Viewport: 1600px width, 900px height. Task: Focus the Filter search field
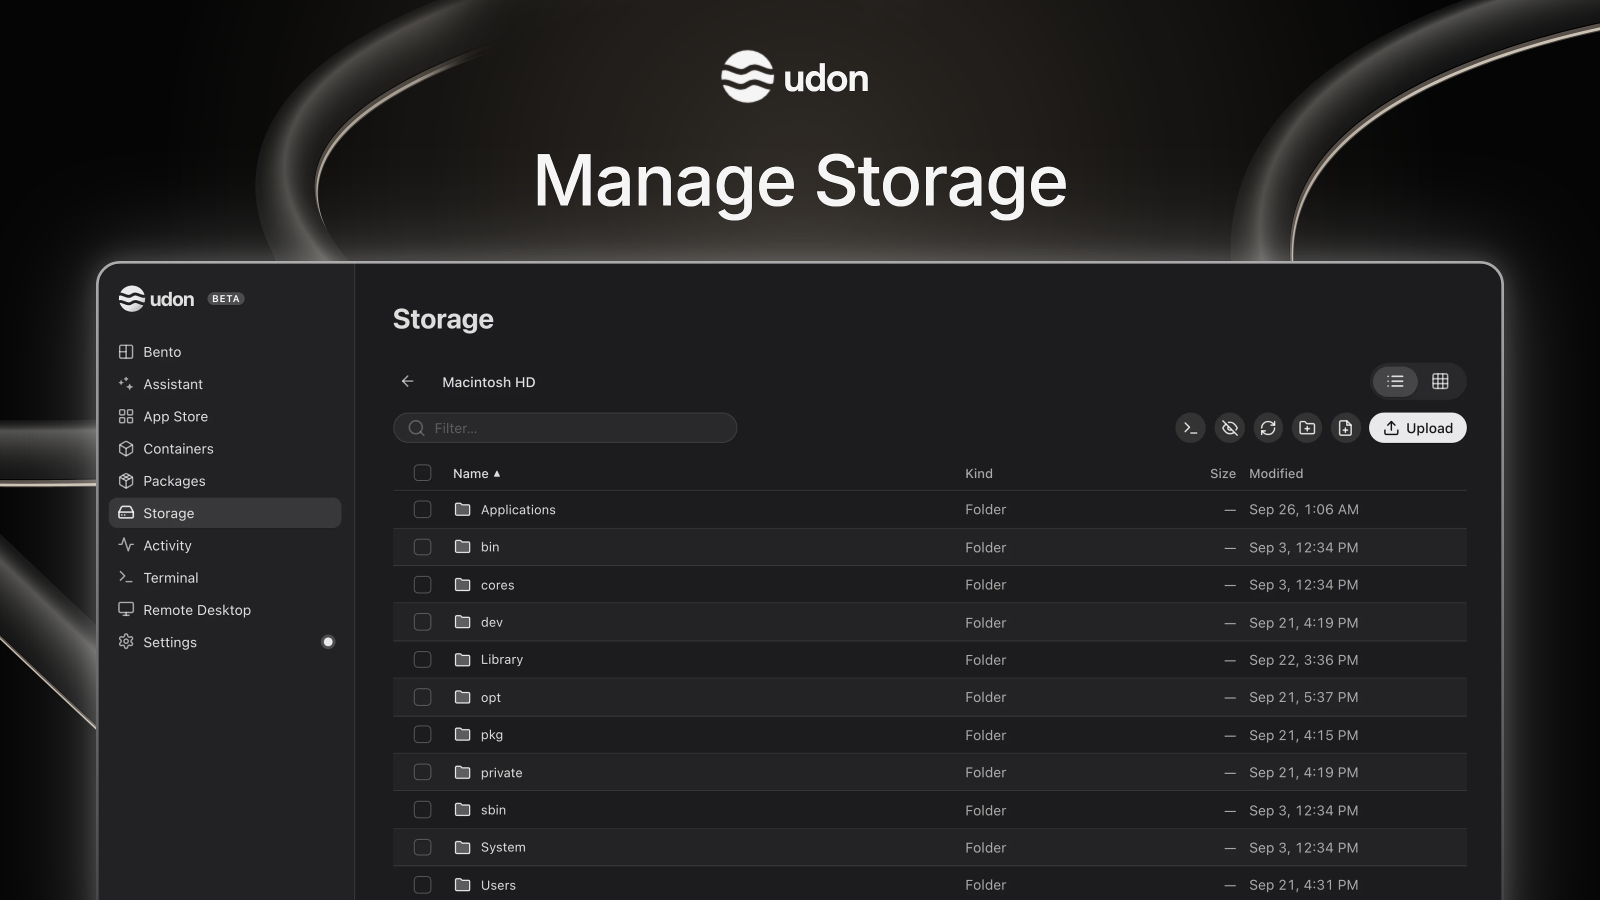tap(565, 428)
